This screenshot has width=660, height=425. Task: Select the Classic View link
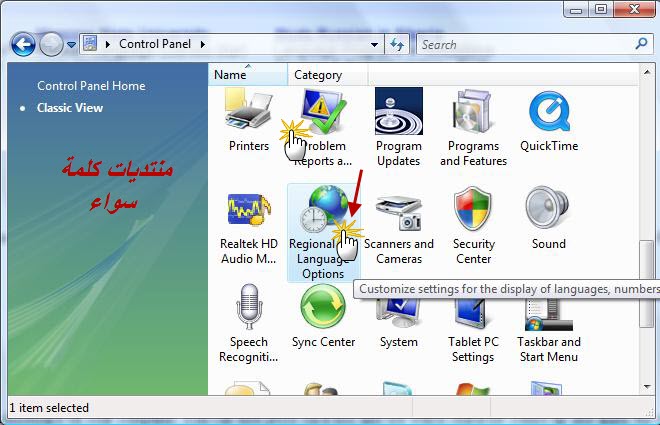pyautogui.click(x=70, y=108)
